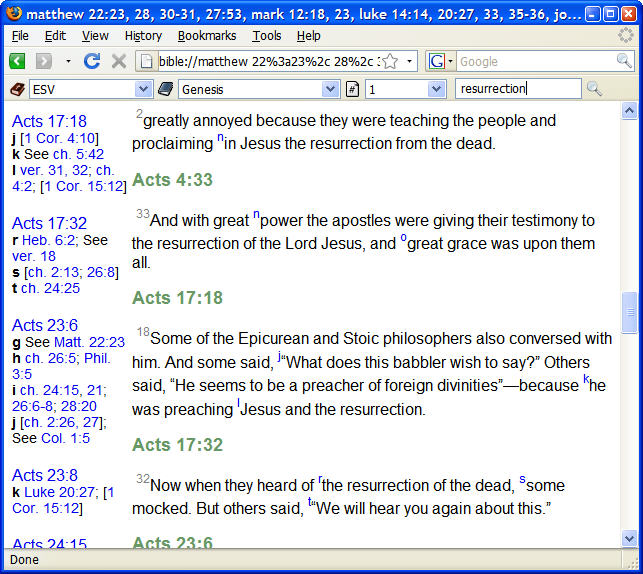Viewport: 643px width, 574px height.
Task: Click the Firefox logo in title bar
Action: tap(14, 13)
